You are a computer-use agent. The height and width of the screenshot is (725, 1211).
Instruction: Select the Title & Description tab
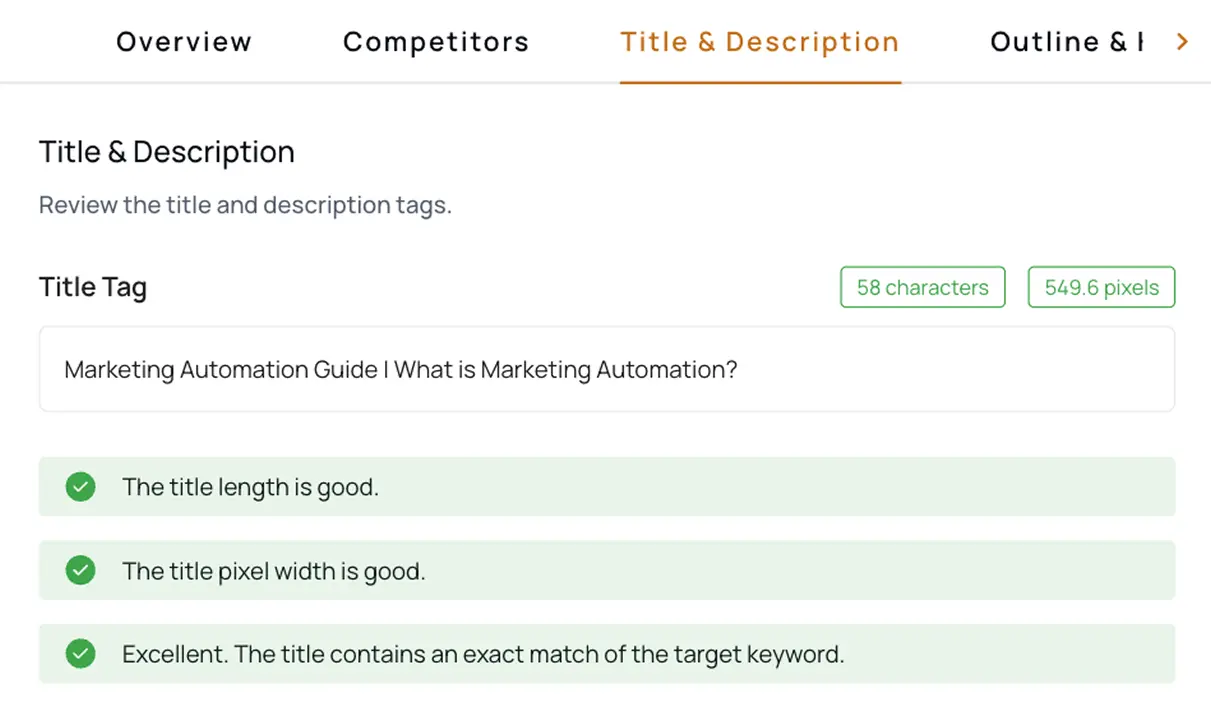coord(760,42)
